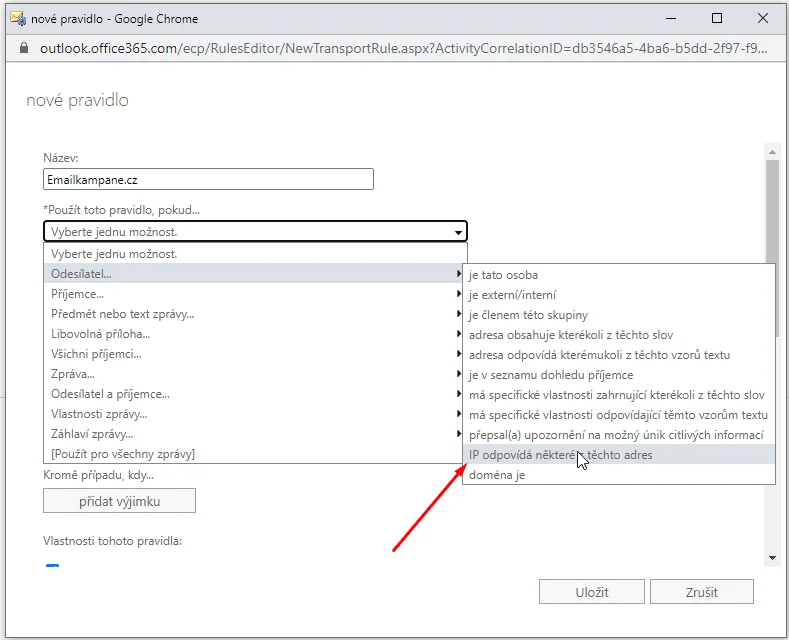Pick '[Použít pro všechny zprávy]' option
This screenshot has width=789, height=641.
(254, 454)
